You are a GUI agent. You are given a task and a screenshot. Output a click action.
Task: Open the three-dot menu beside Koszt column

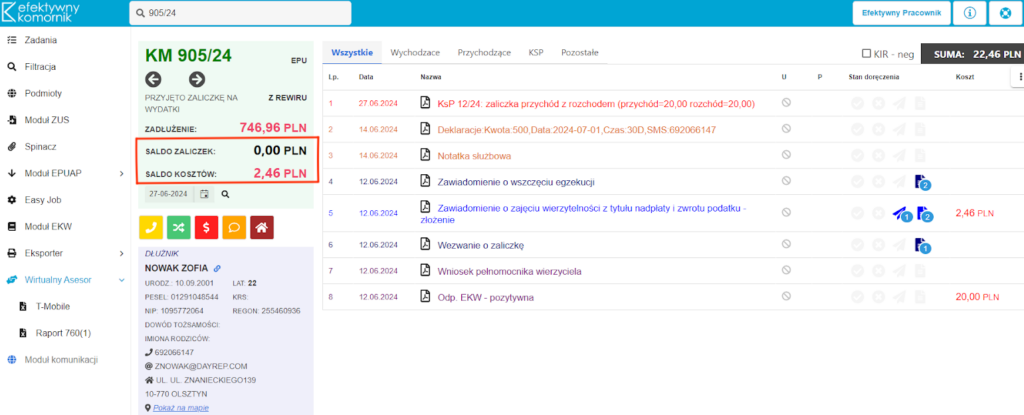(1019, 76)
